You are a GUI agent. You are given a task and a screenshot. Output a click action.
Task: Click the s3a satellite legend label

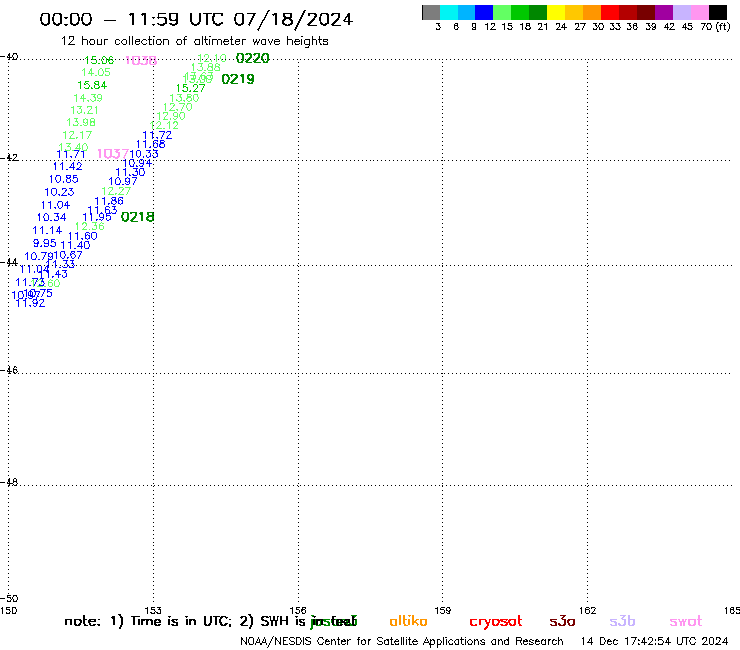(562, 621)
